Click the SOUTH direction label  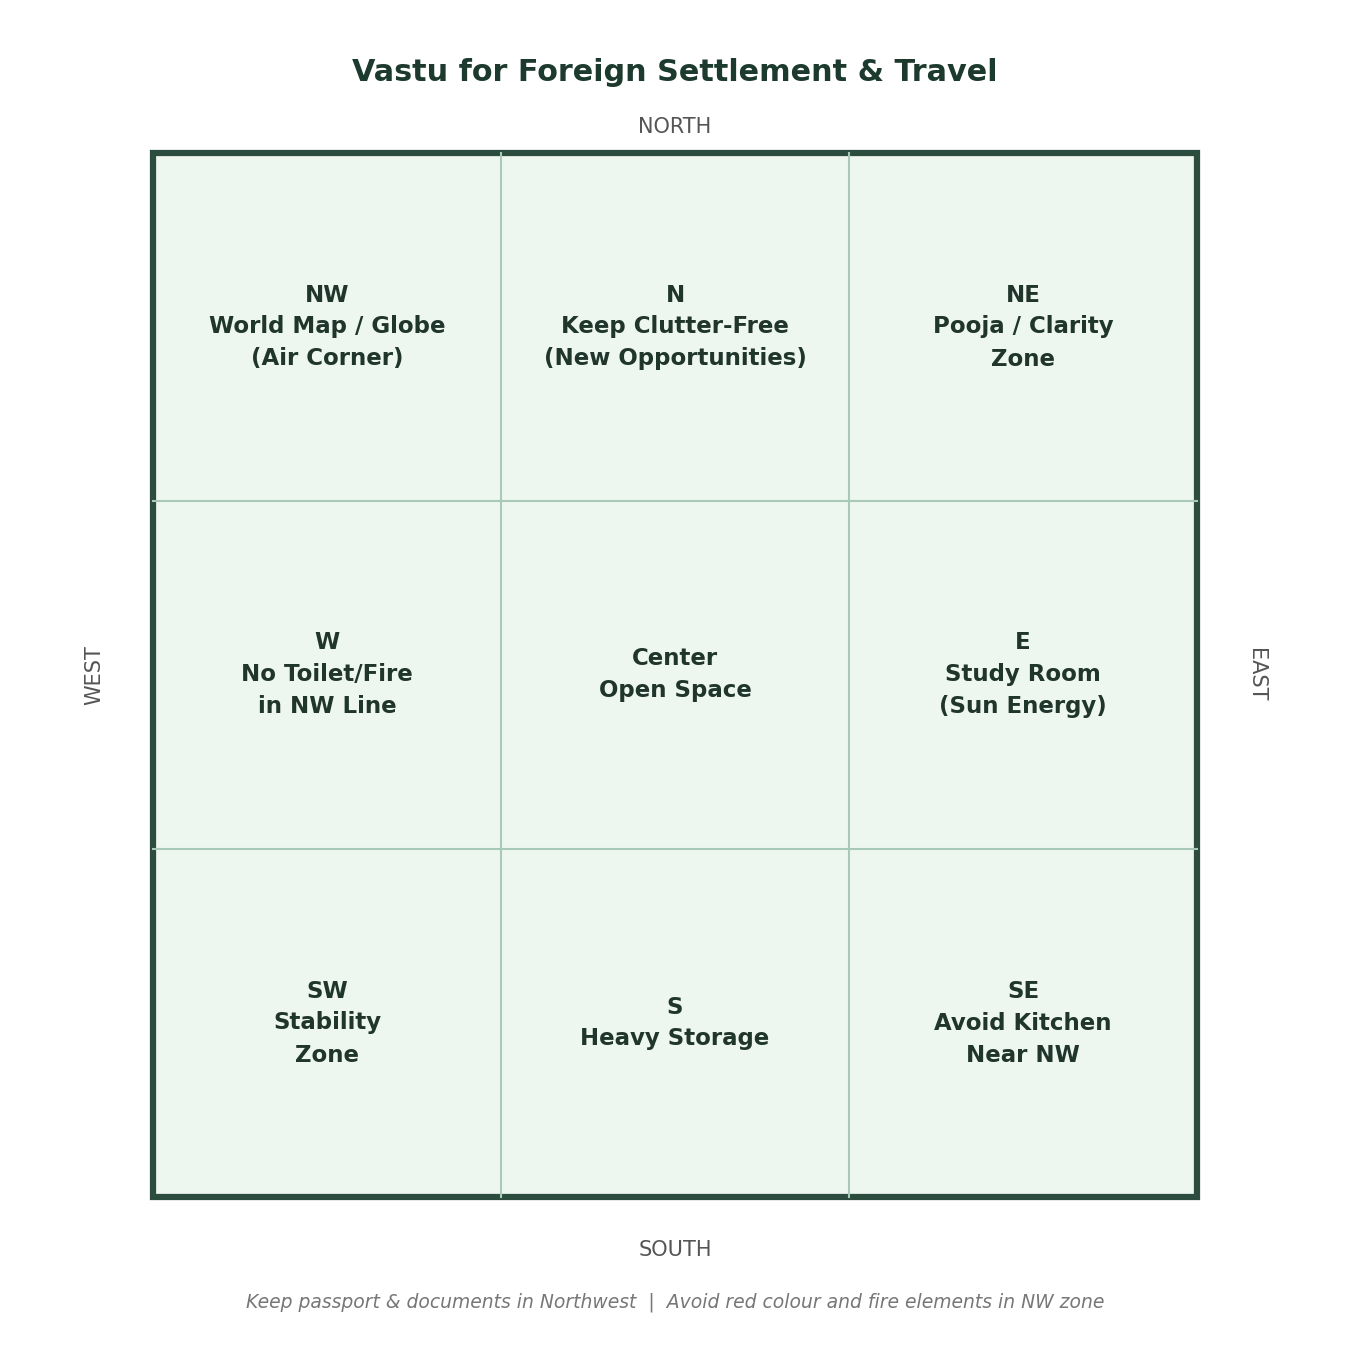coord(675,1250)
